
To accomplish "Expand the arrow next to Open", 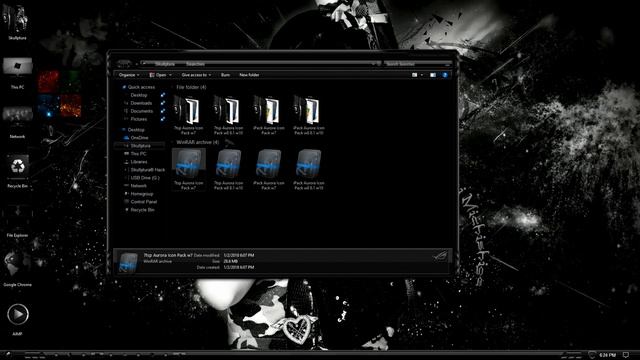I will click(x=170, y=75).
